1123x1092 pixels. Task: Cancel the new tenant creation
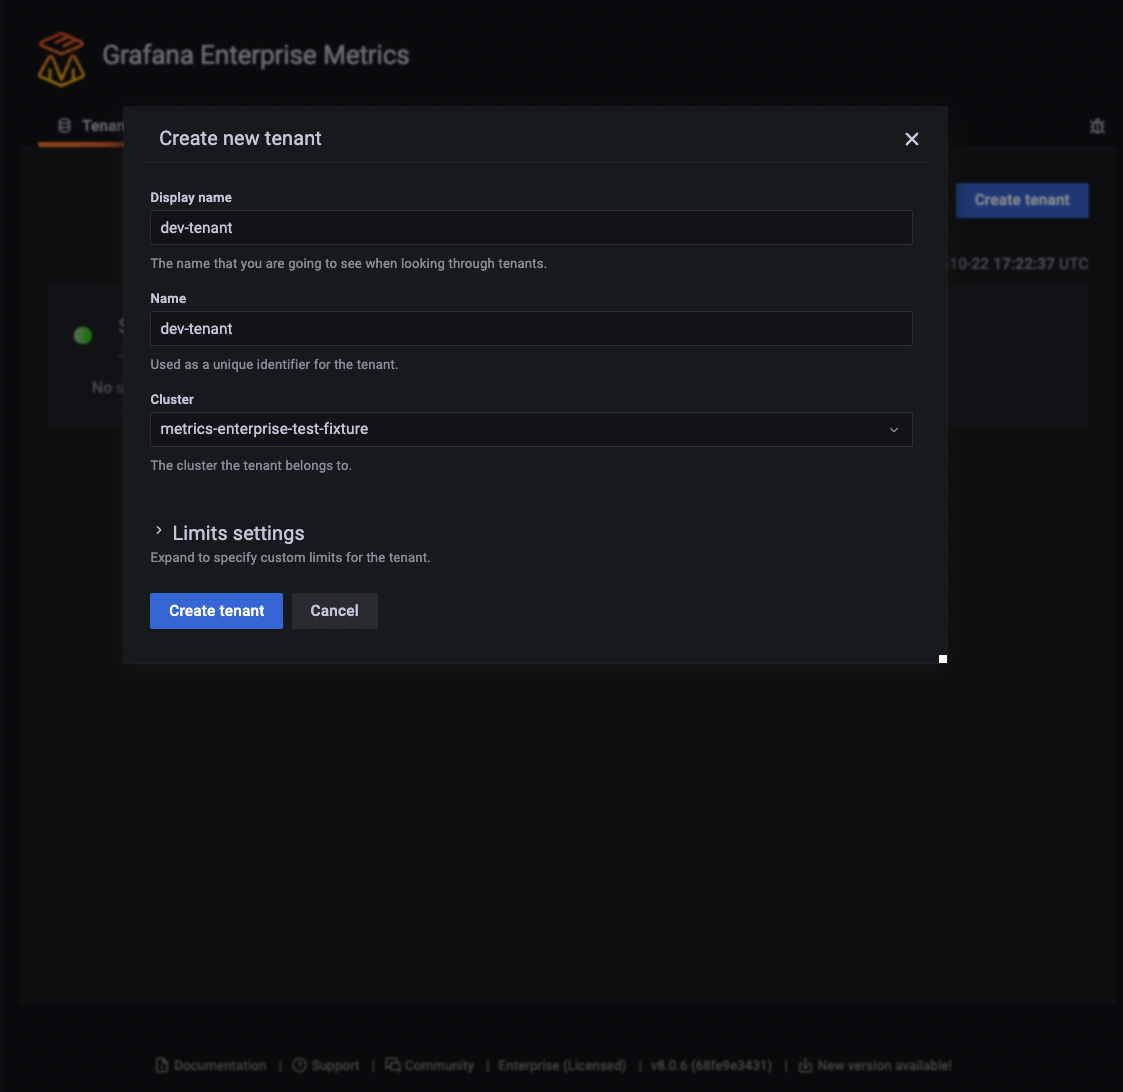[x=334, y=610]
